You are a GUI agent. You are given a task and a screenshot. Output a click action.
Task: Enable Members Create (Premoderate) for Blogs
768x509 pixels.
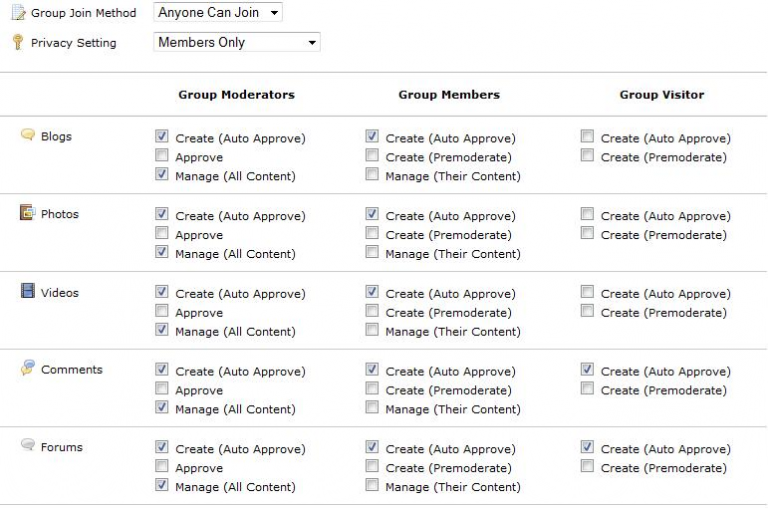pyautogui.click(x=372, y=155)
